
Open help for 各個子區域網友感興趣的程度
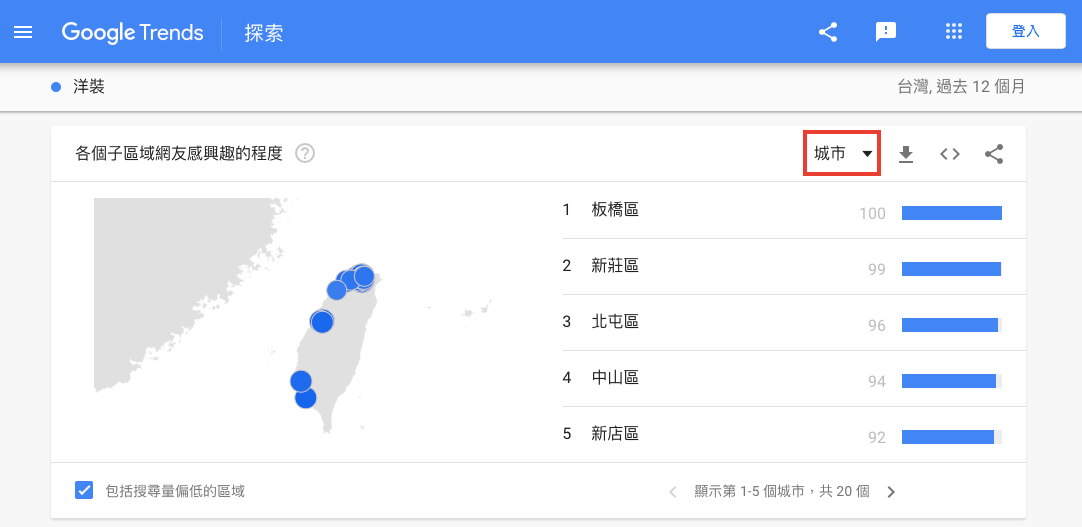[x=305, y=154]
